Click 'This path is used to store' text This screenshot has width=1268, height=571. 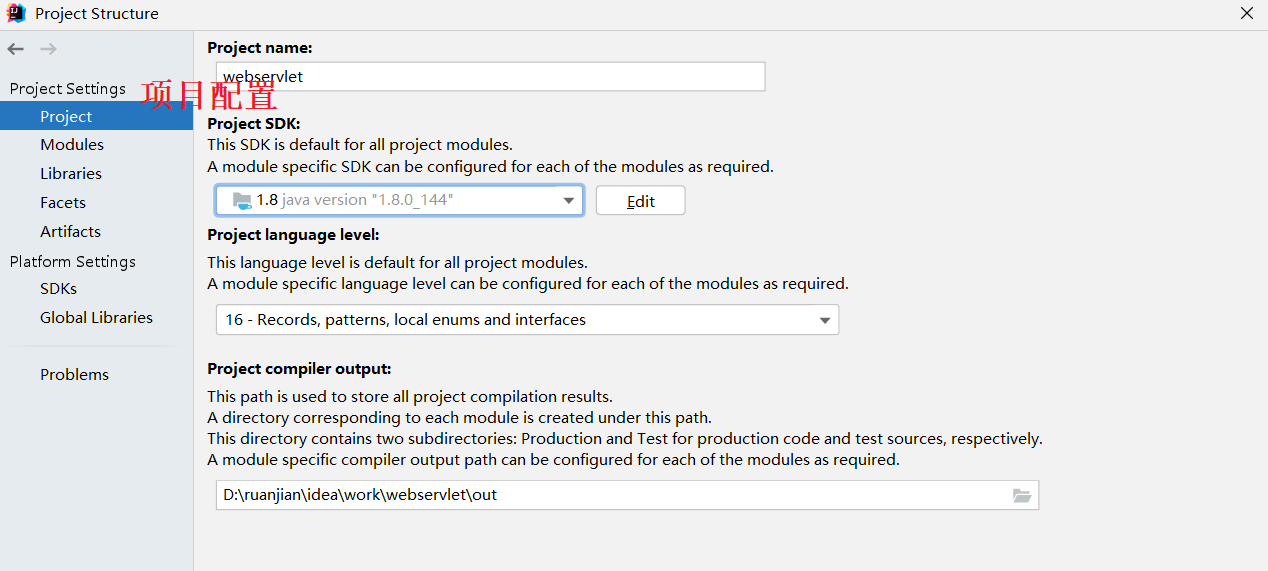point(410,397)
